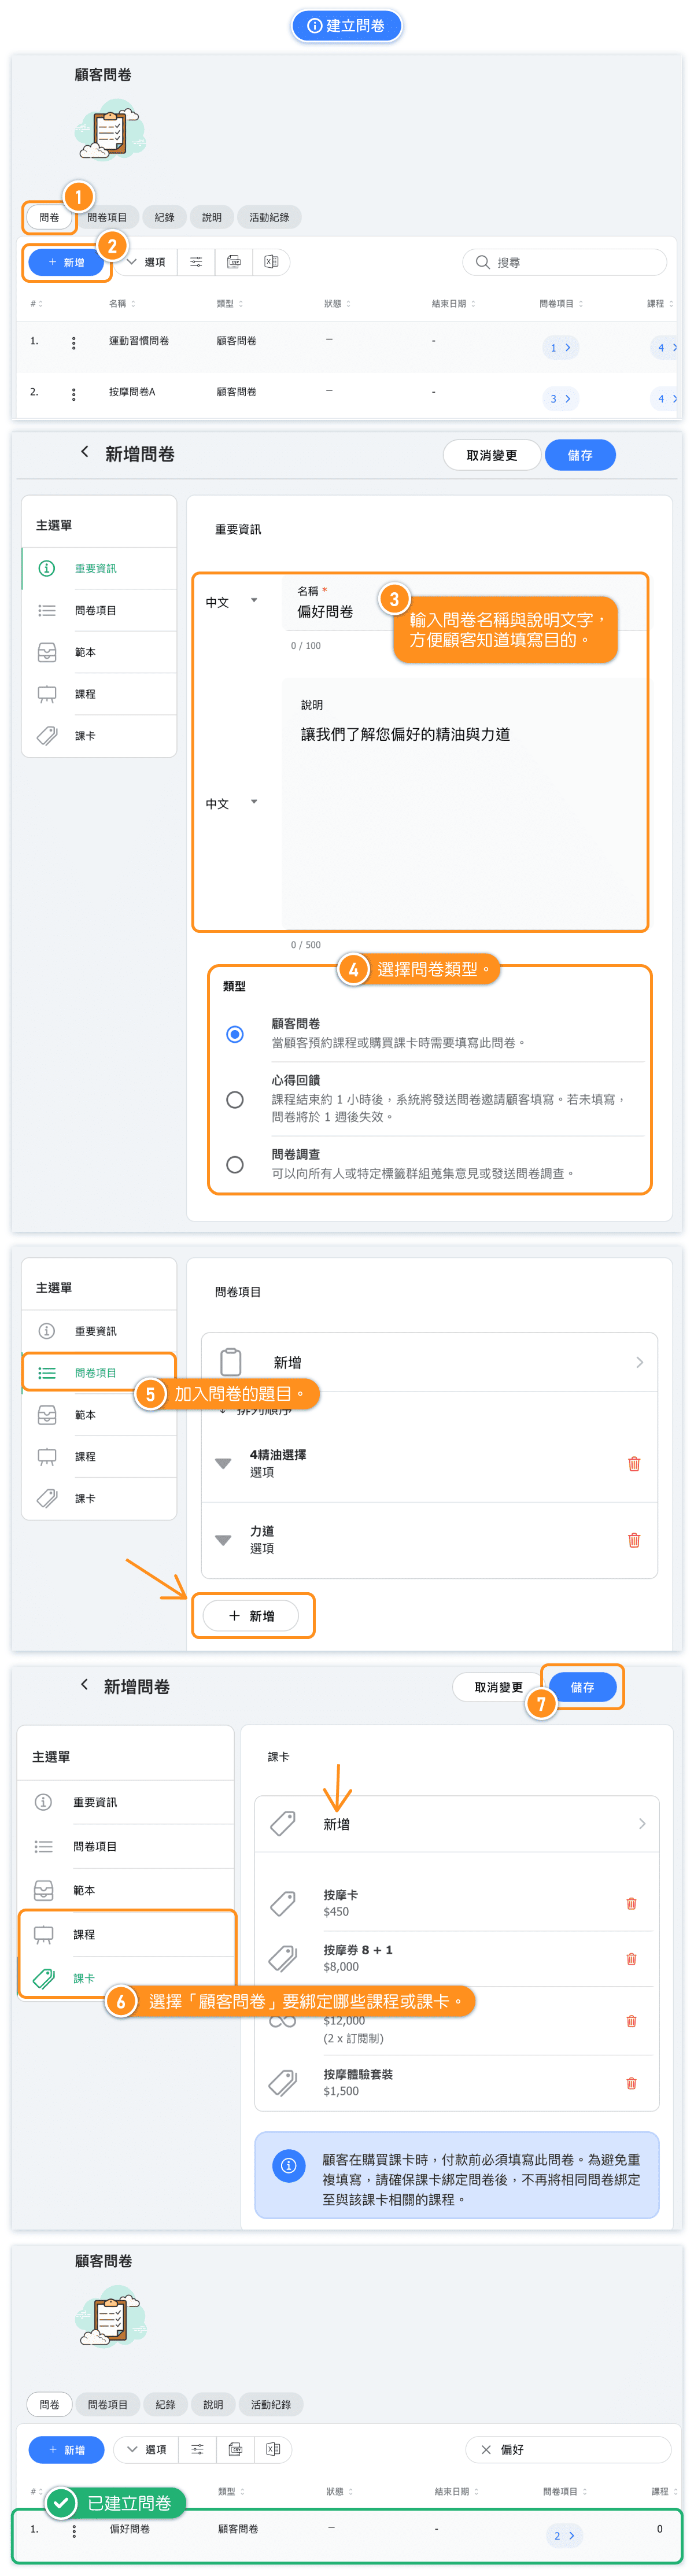Click the trash icon for 力道 item
The width and height of the screenshot is (694, 2576).
pyautogui.click(x=633, y=1540)
